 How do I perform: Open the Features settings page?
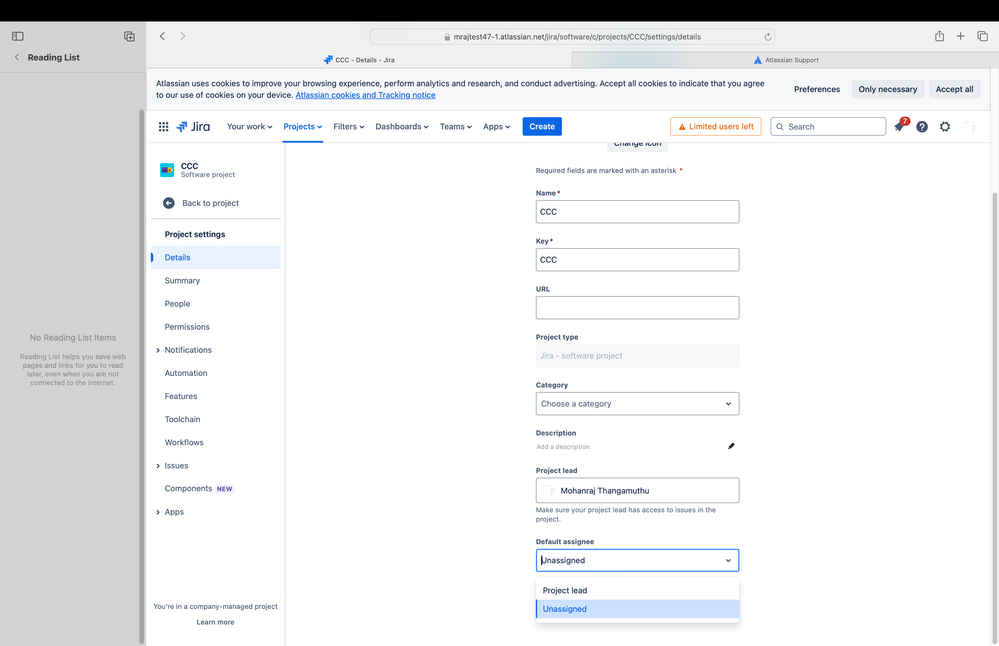[x=215, y=396]
